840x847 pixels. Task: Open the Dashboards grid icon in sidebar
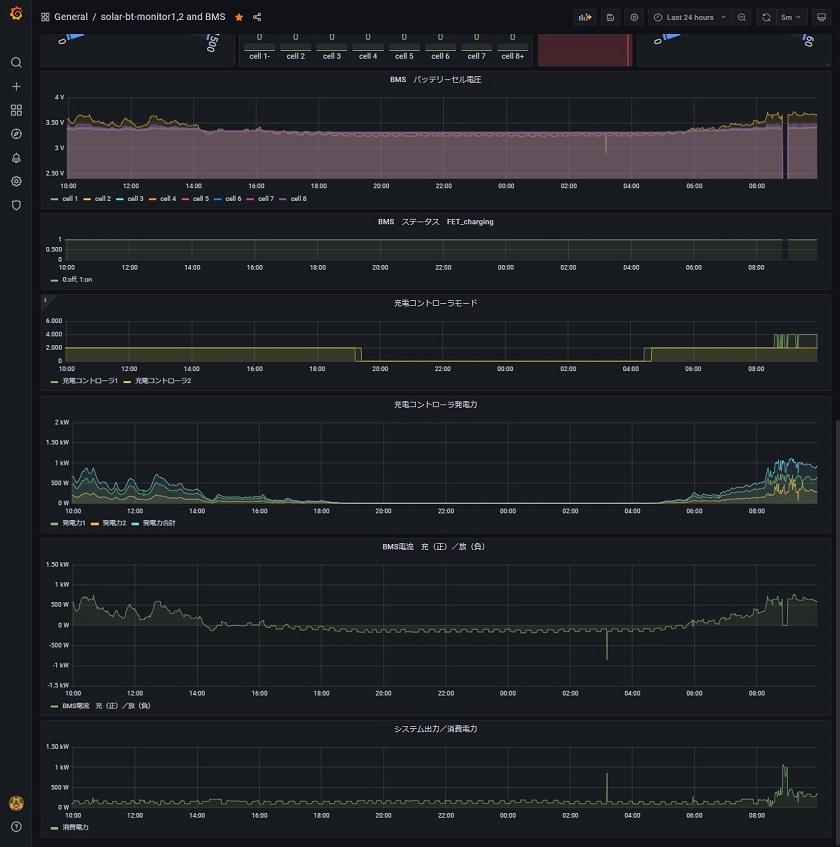(x=16, y=110)
